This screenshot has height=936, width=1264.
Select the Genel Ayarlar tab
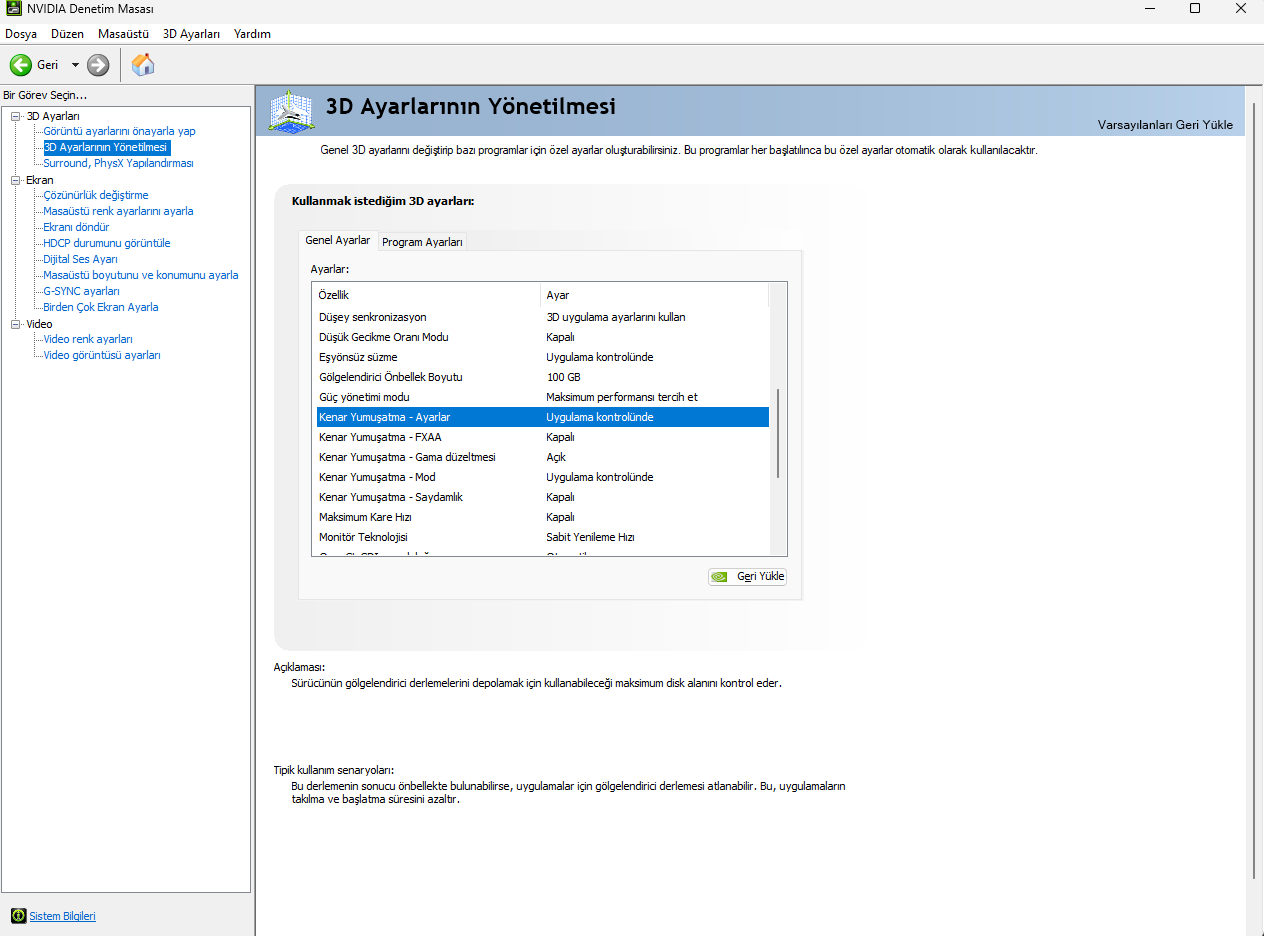pos(337,240)
